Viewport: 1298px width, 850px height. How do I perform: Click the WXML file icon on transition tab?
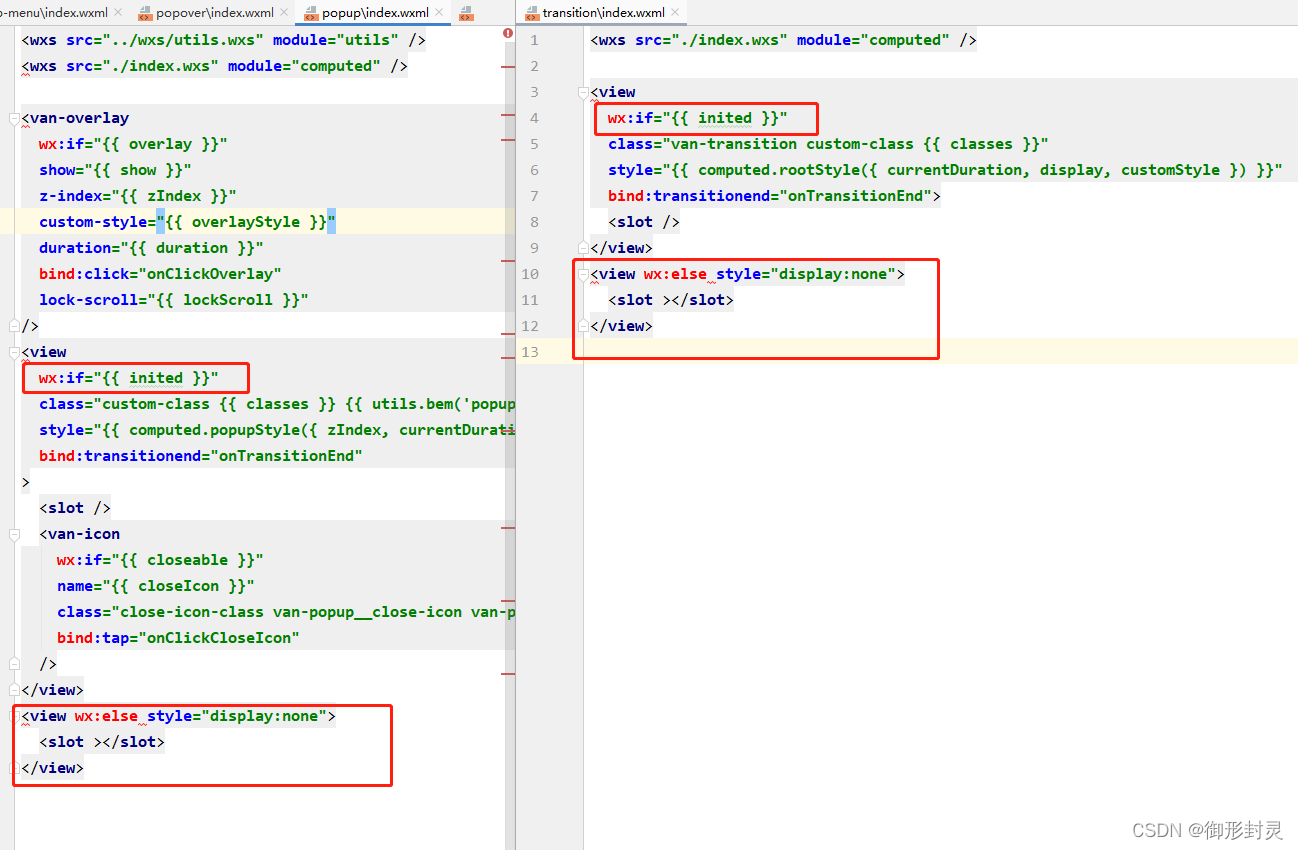[531, 13]
